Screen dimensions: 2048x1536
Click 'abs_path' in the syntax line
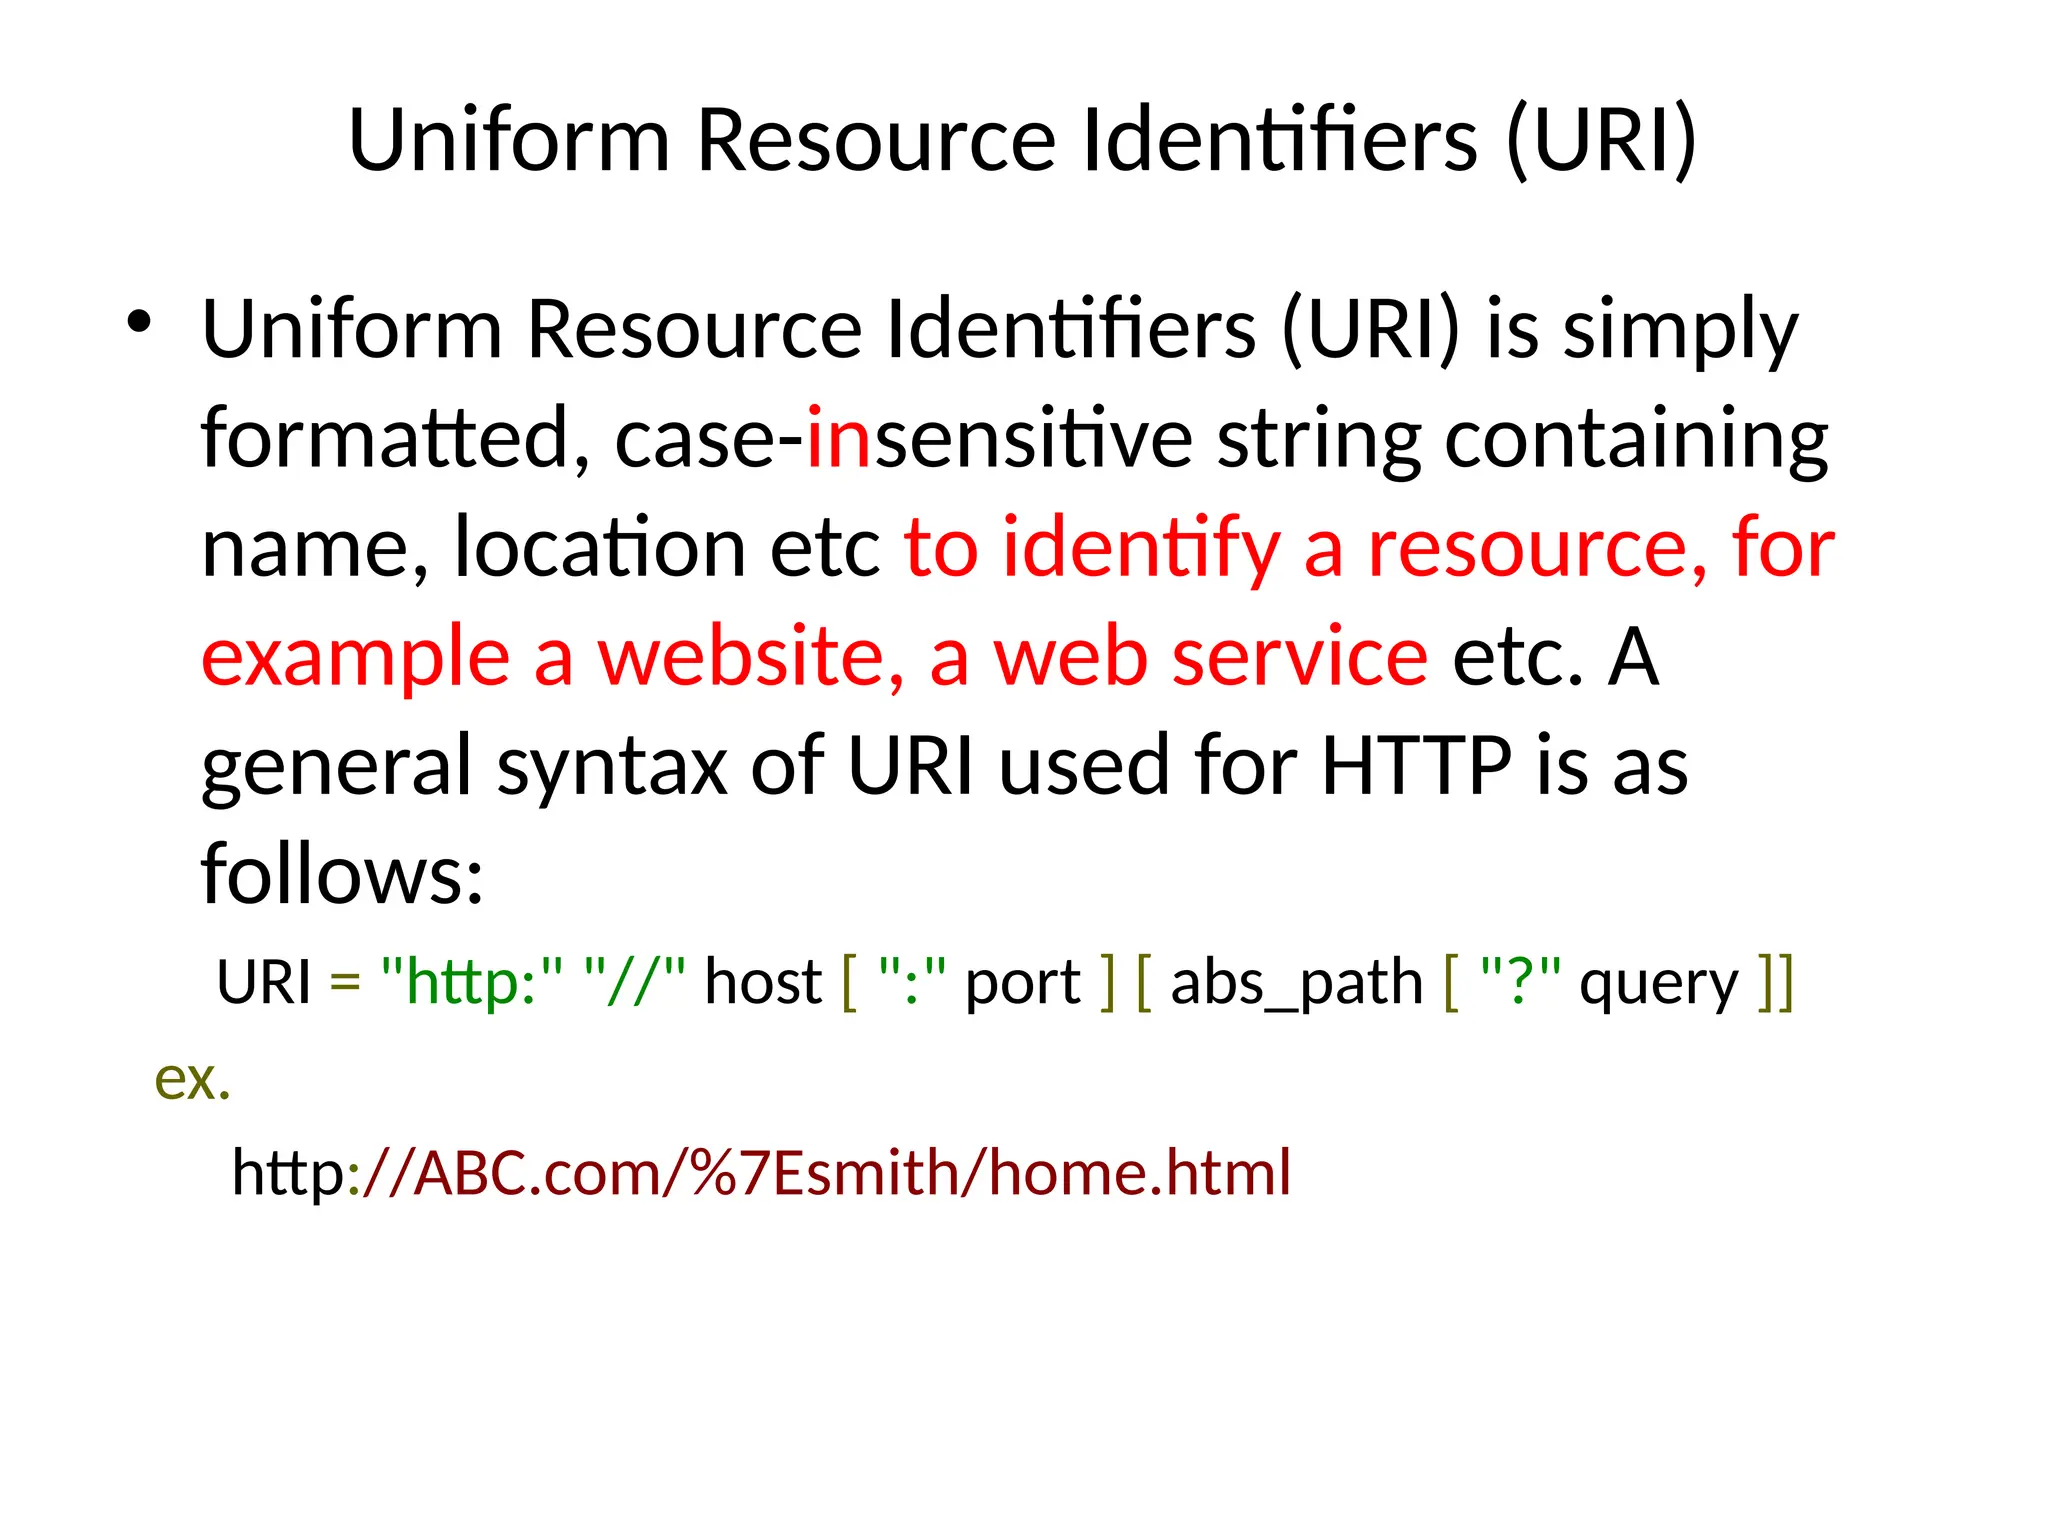(1296, 982)
